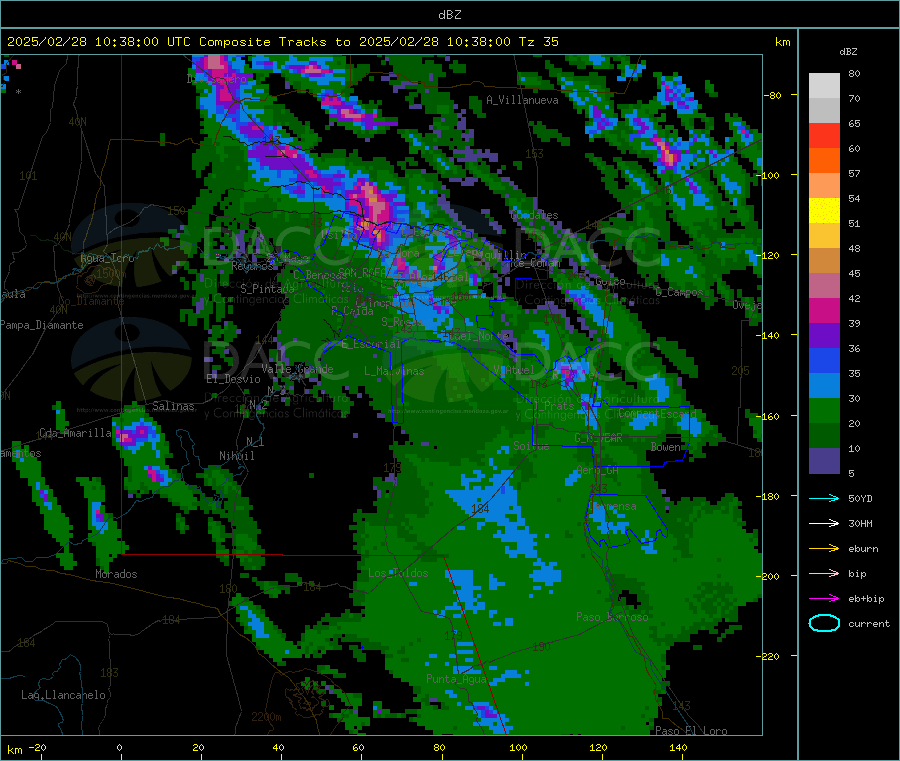This screenshot has width=900, height=761.
Task: Click the 'El_Desvio' map label
Action: 233,379
